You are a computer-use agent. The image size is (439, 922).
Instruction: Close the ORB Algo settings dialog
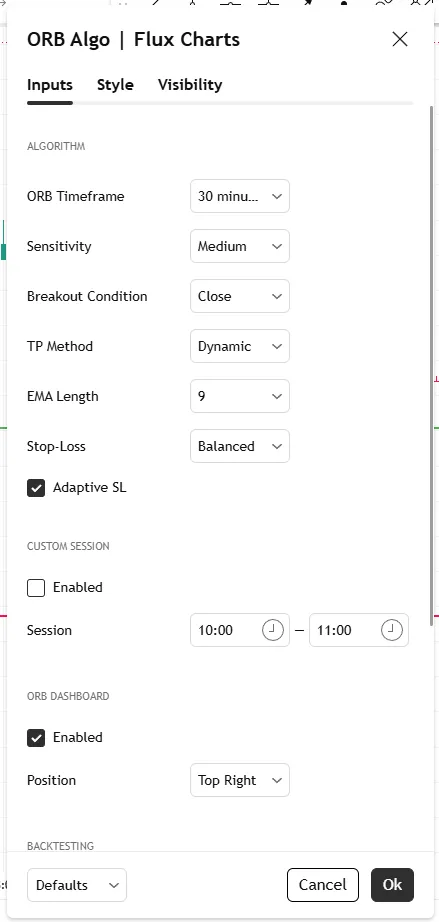[x=400, y=39]
